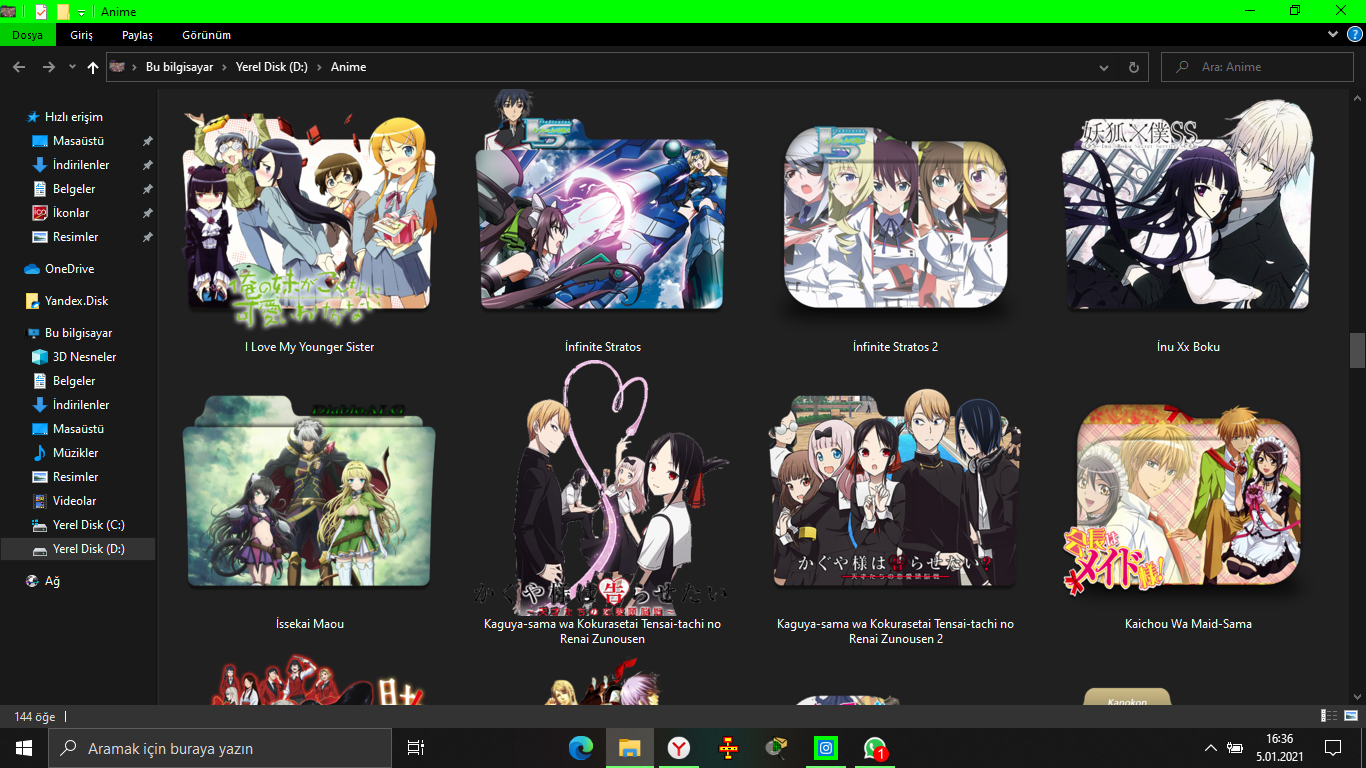
Task: Go forward with the Forward arrow
Action: coord(48,67)
